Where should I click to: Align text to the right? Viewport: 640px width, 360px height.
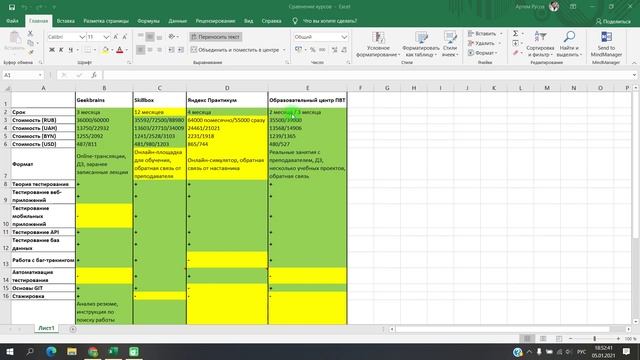click(159, 50)
